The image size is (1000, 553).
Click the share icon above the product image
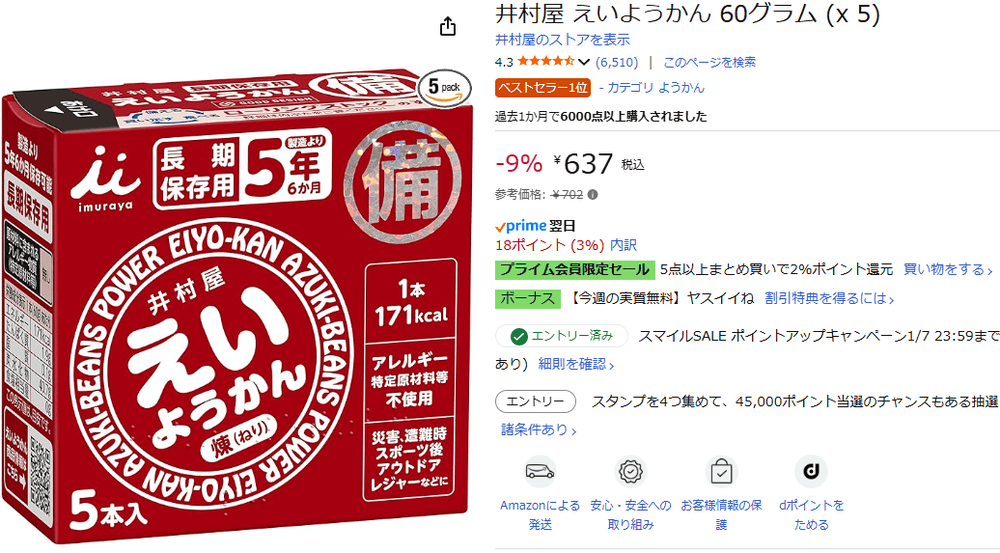(x=448, y=27)
